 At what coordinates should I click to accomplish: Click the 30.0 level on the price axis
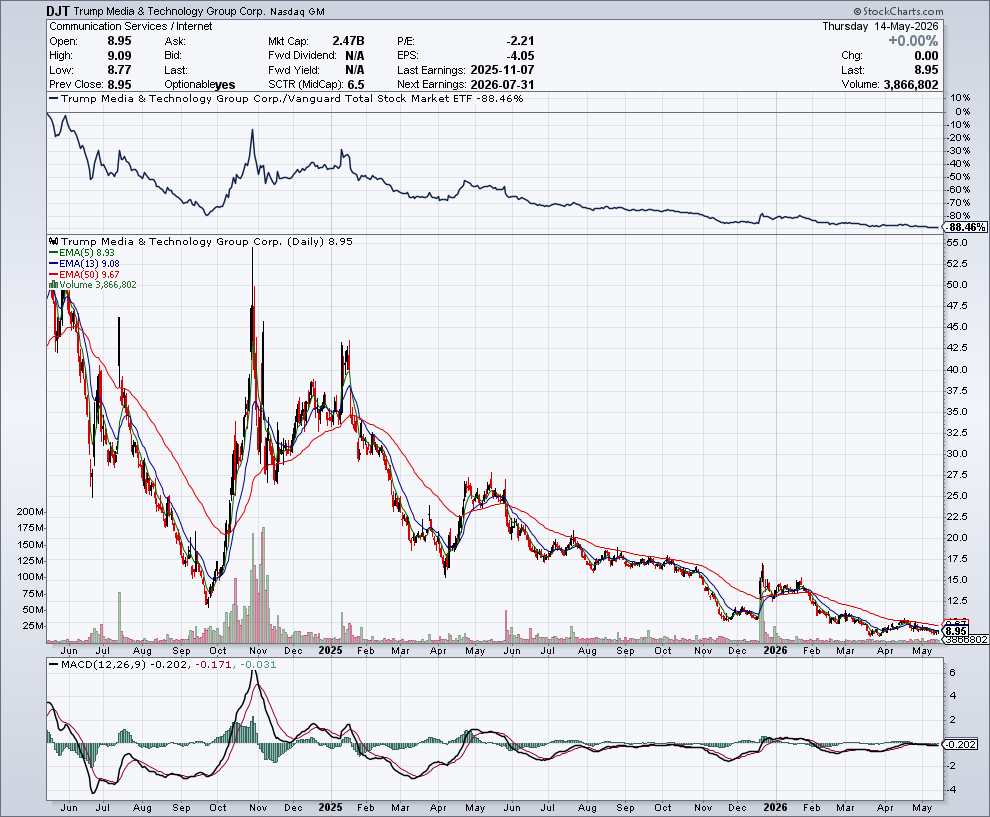tap(957, 453)
